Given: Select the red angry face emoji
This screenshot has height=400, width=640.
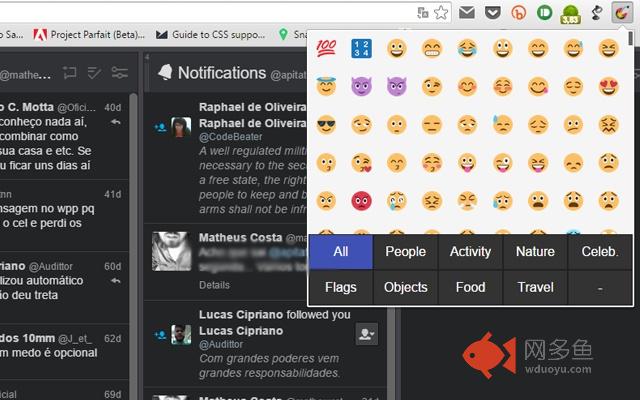Looking at the screenshot, I should [361, 201].
